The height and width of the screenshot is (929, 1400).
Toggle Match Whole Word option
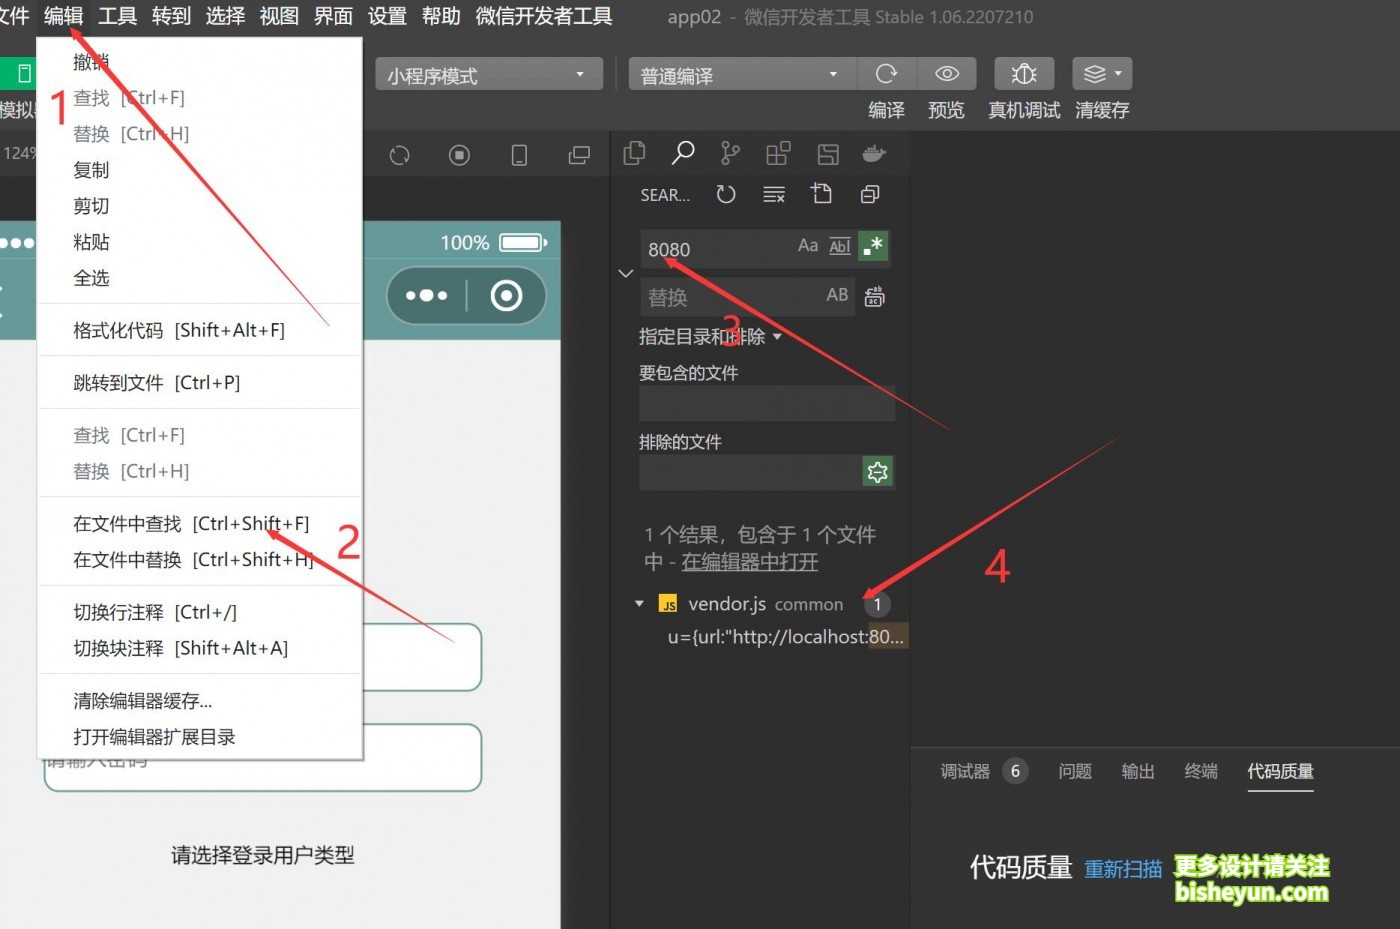click(840, 246)
